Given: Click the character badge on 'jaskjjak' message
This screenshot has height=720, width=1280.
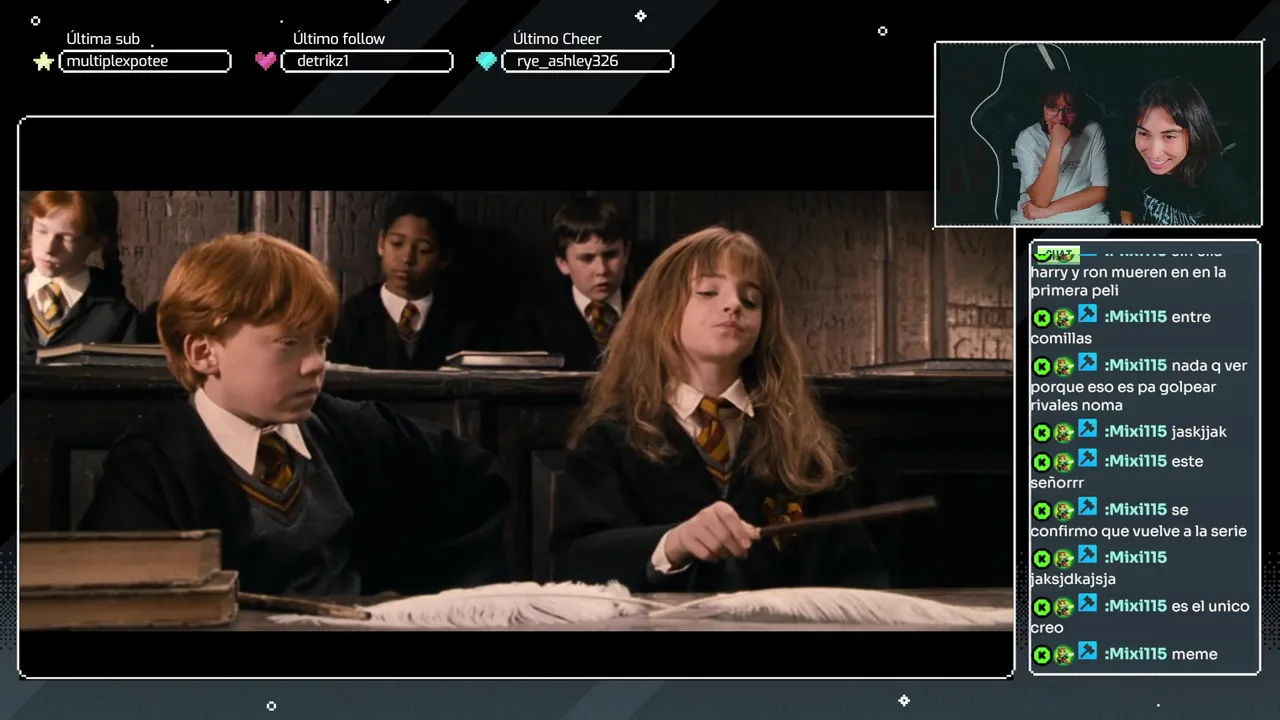Looking at the screenshot, I should tap(1064, 433).
